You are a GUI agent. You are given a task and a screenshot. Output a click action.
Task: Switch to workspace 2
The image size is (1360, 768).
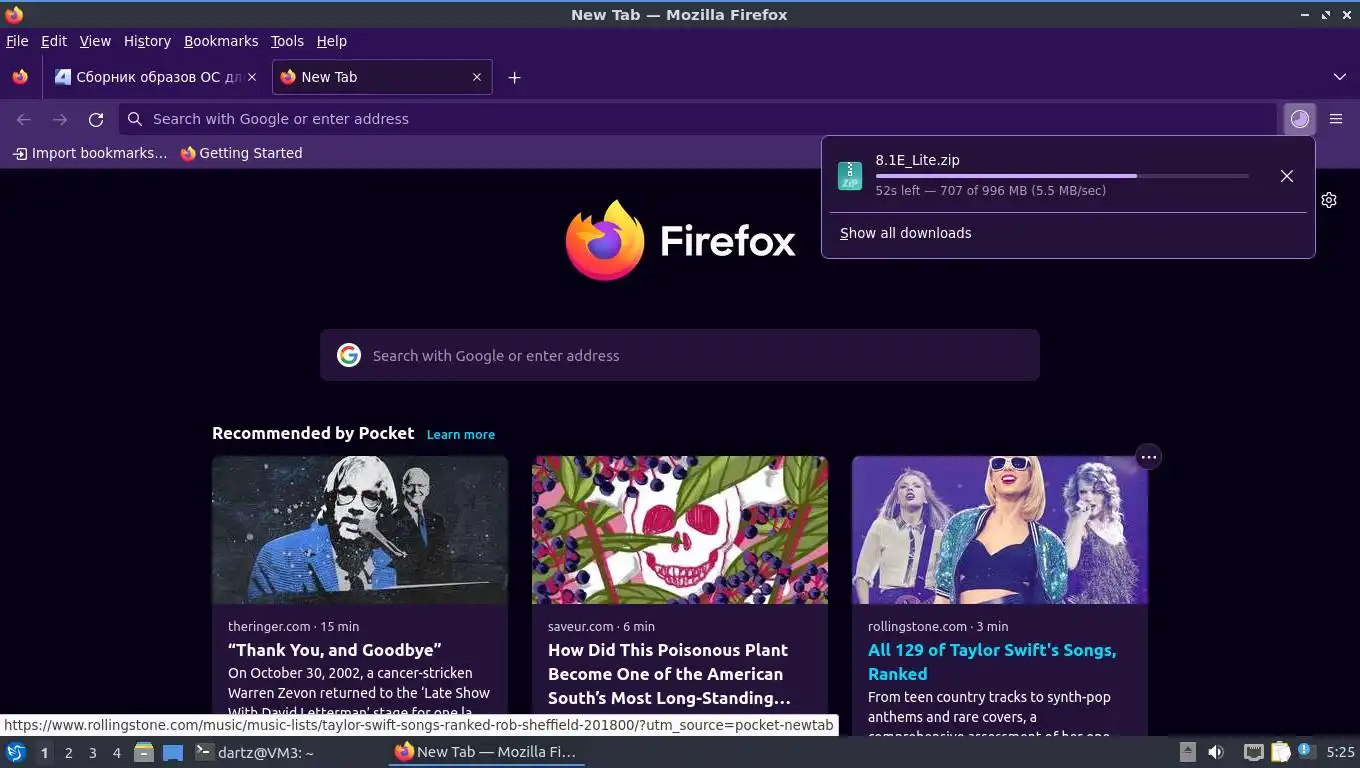click(68, 753)
